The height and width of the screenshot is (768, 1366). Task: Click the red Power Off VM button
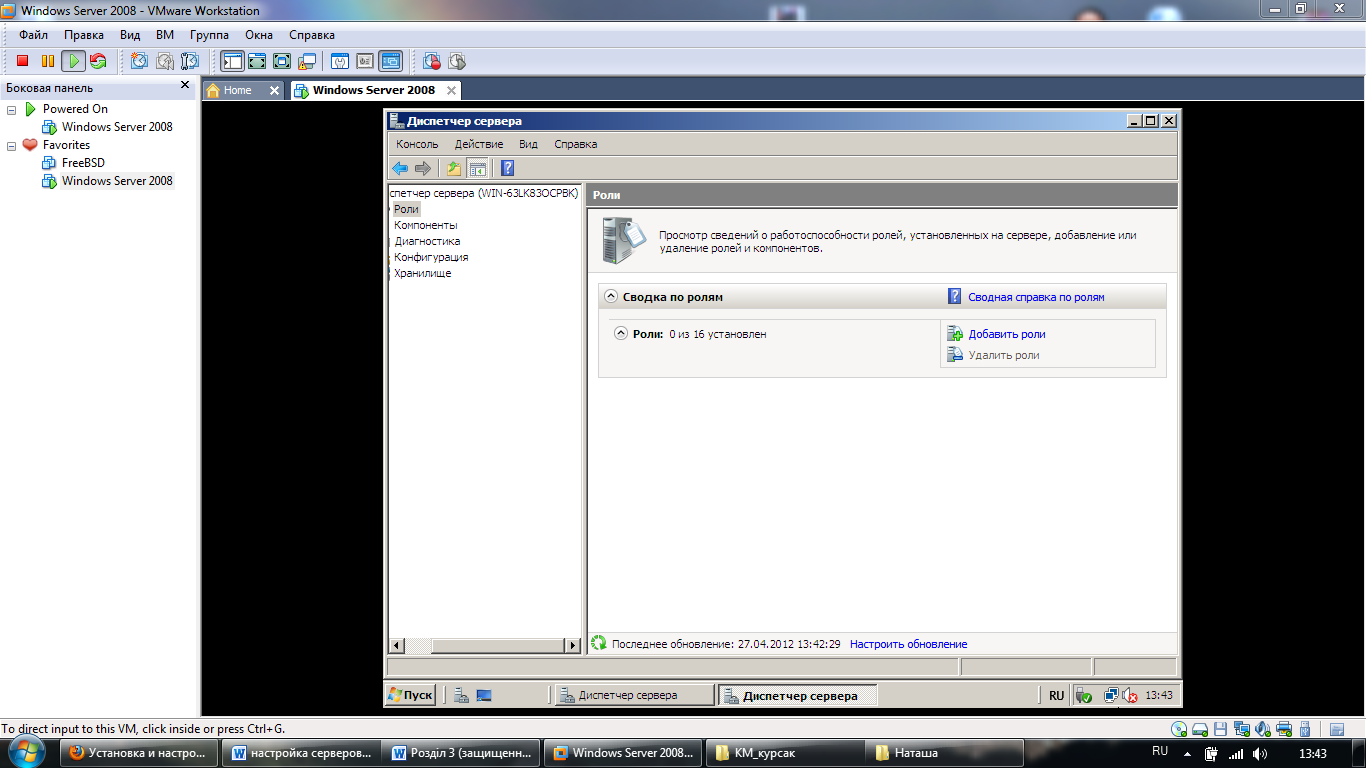pos(22,61)
